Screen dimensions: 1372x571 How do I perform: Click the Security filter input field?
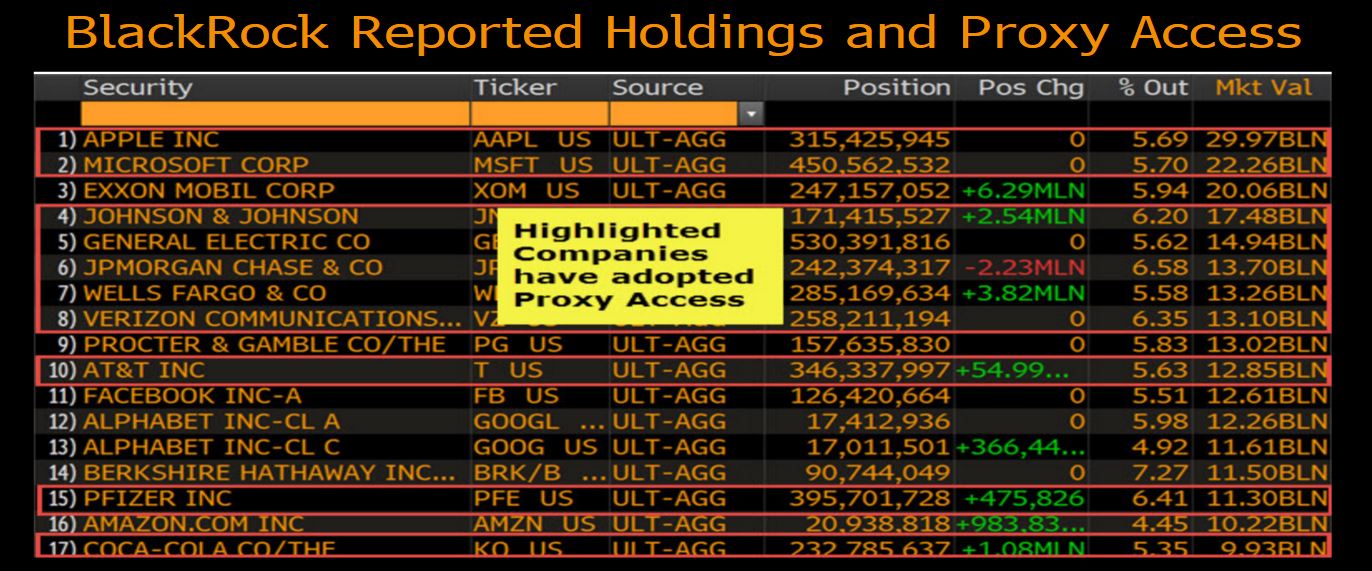(x=275, y=113)
